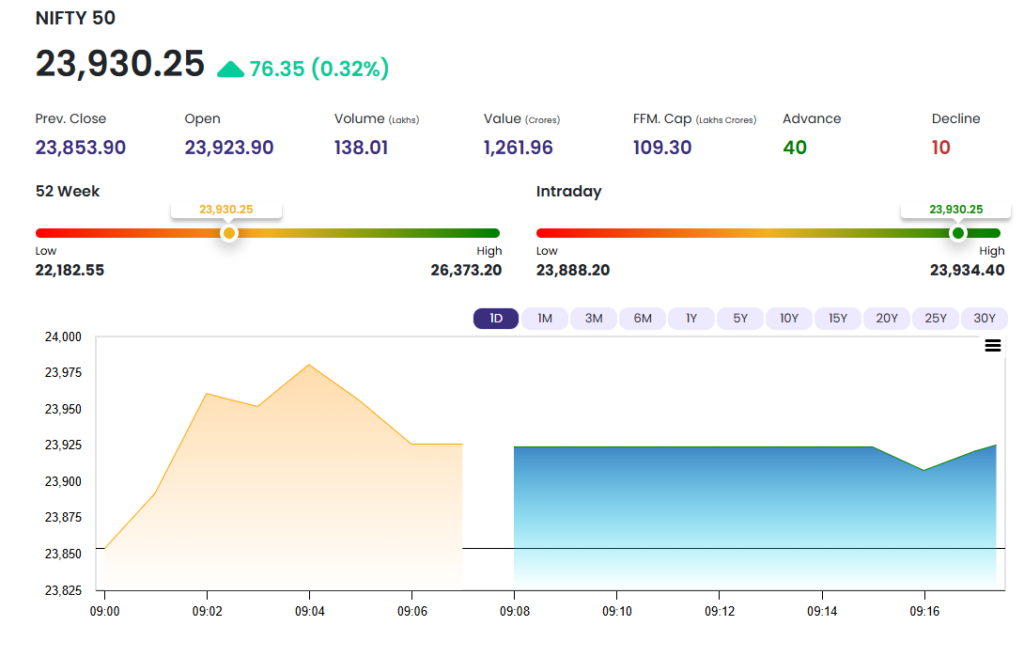Switch chart to 10Y range
This screenshot has width=1024, height=657.
pos(789,318)
